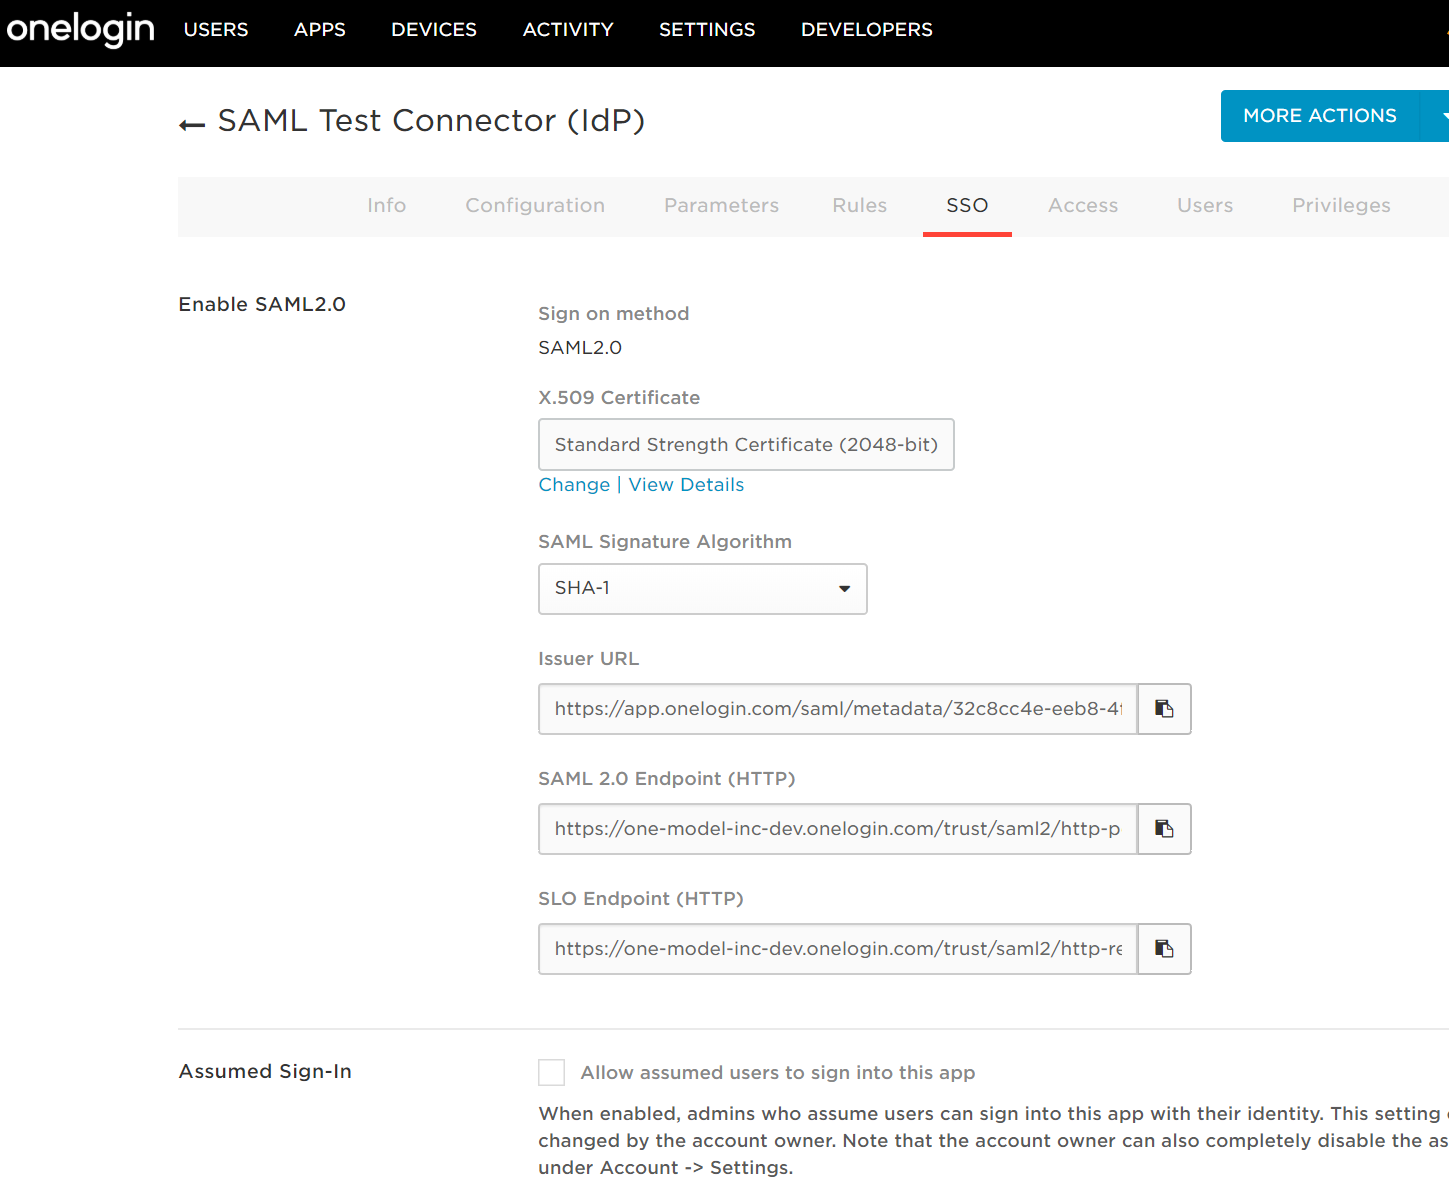The width and height of the screenshot is (1449, 1200).
Task: Open the SAML Signature Algorithm SHA-1 dropdown
Action: (702, 589)
